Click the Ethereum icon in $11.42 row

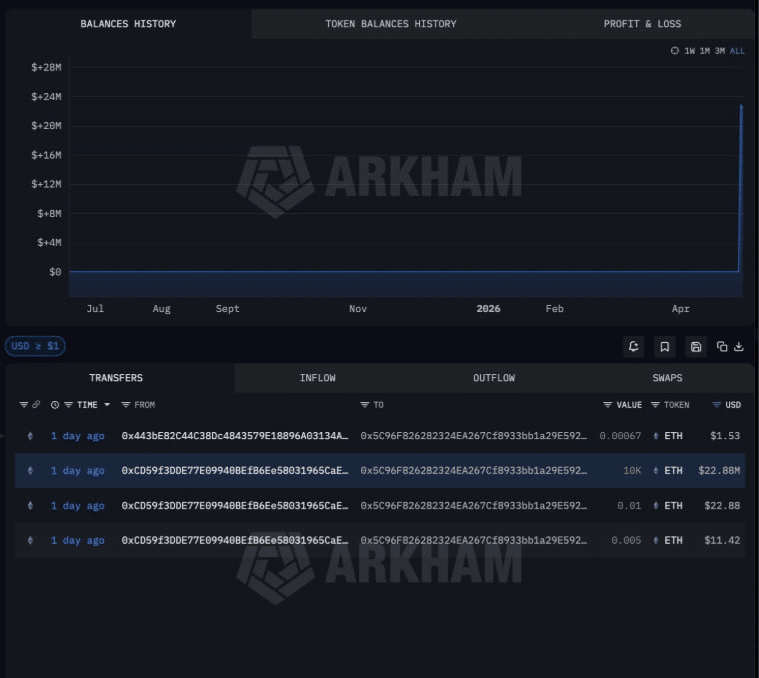[30, 541]
